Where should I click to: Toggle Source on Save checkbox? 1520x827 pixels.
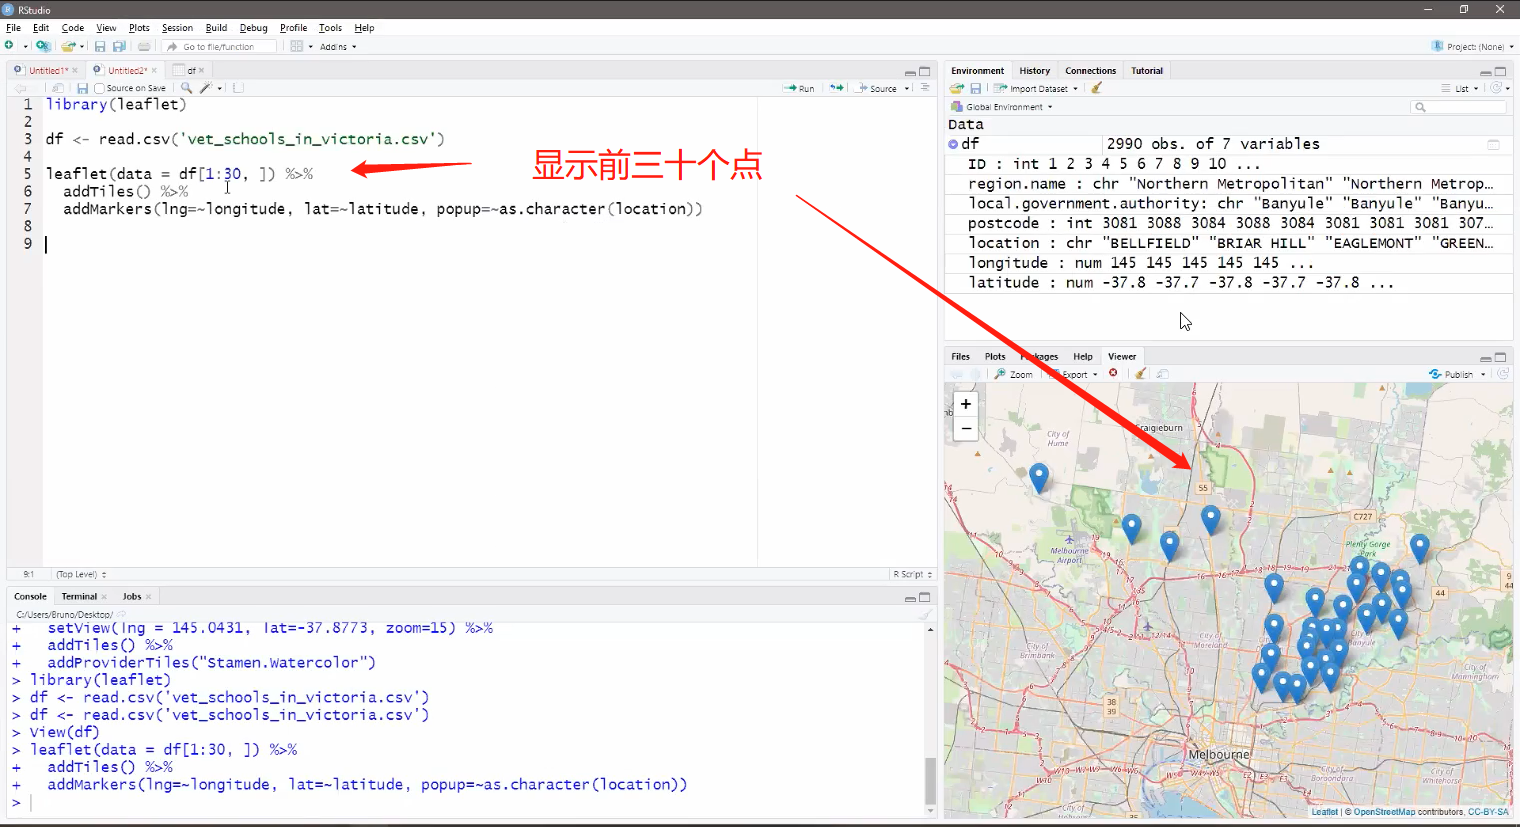click(x=99, y=88)
